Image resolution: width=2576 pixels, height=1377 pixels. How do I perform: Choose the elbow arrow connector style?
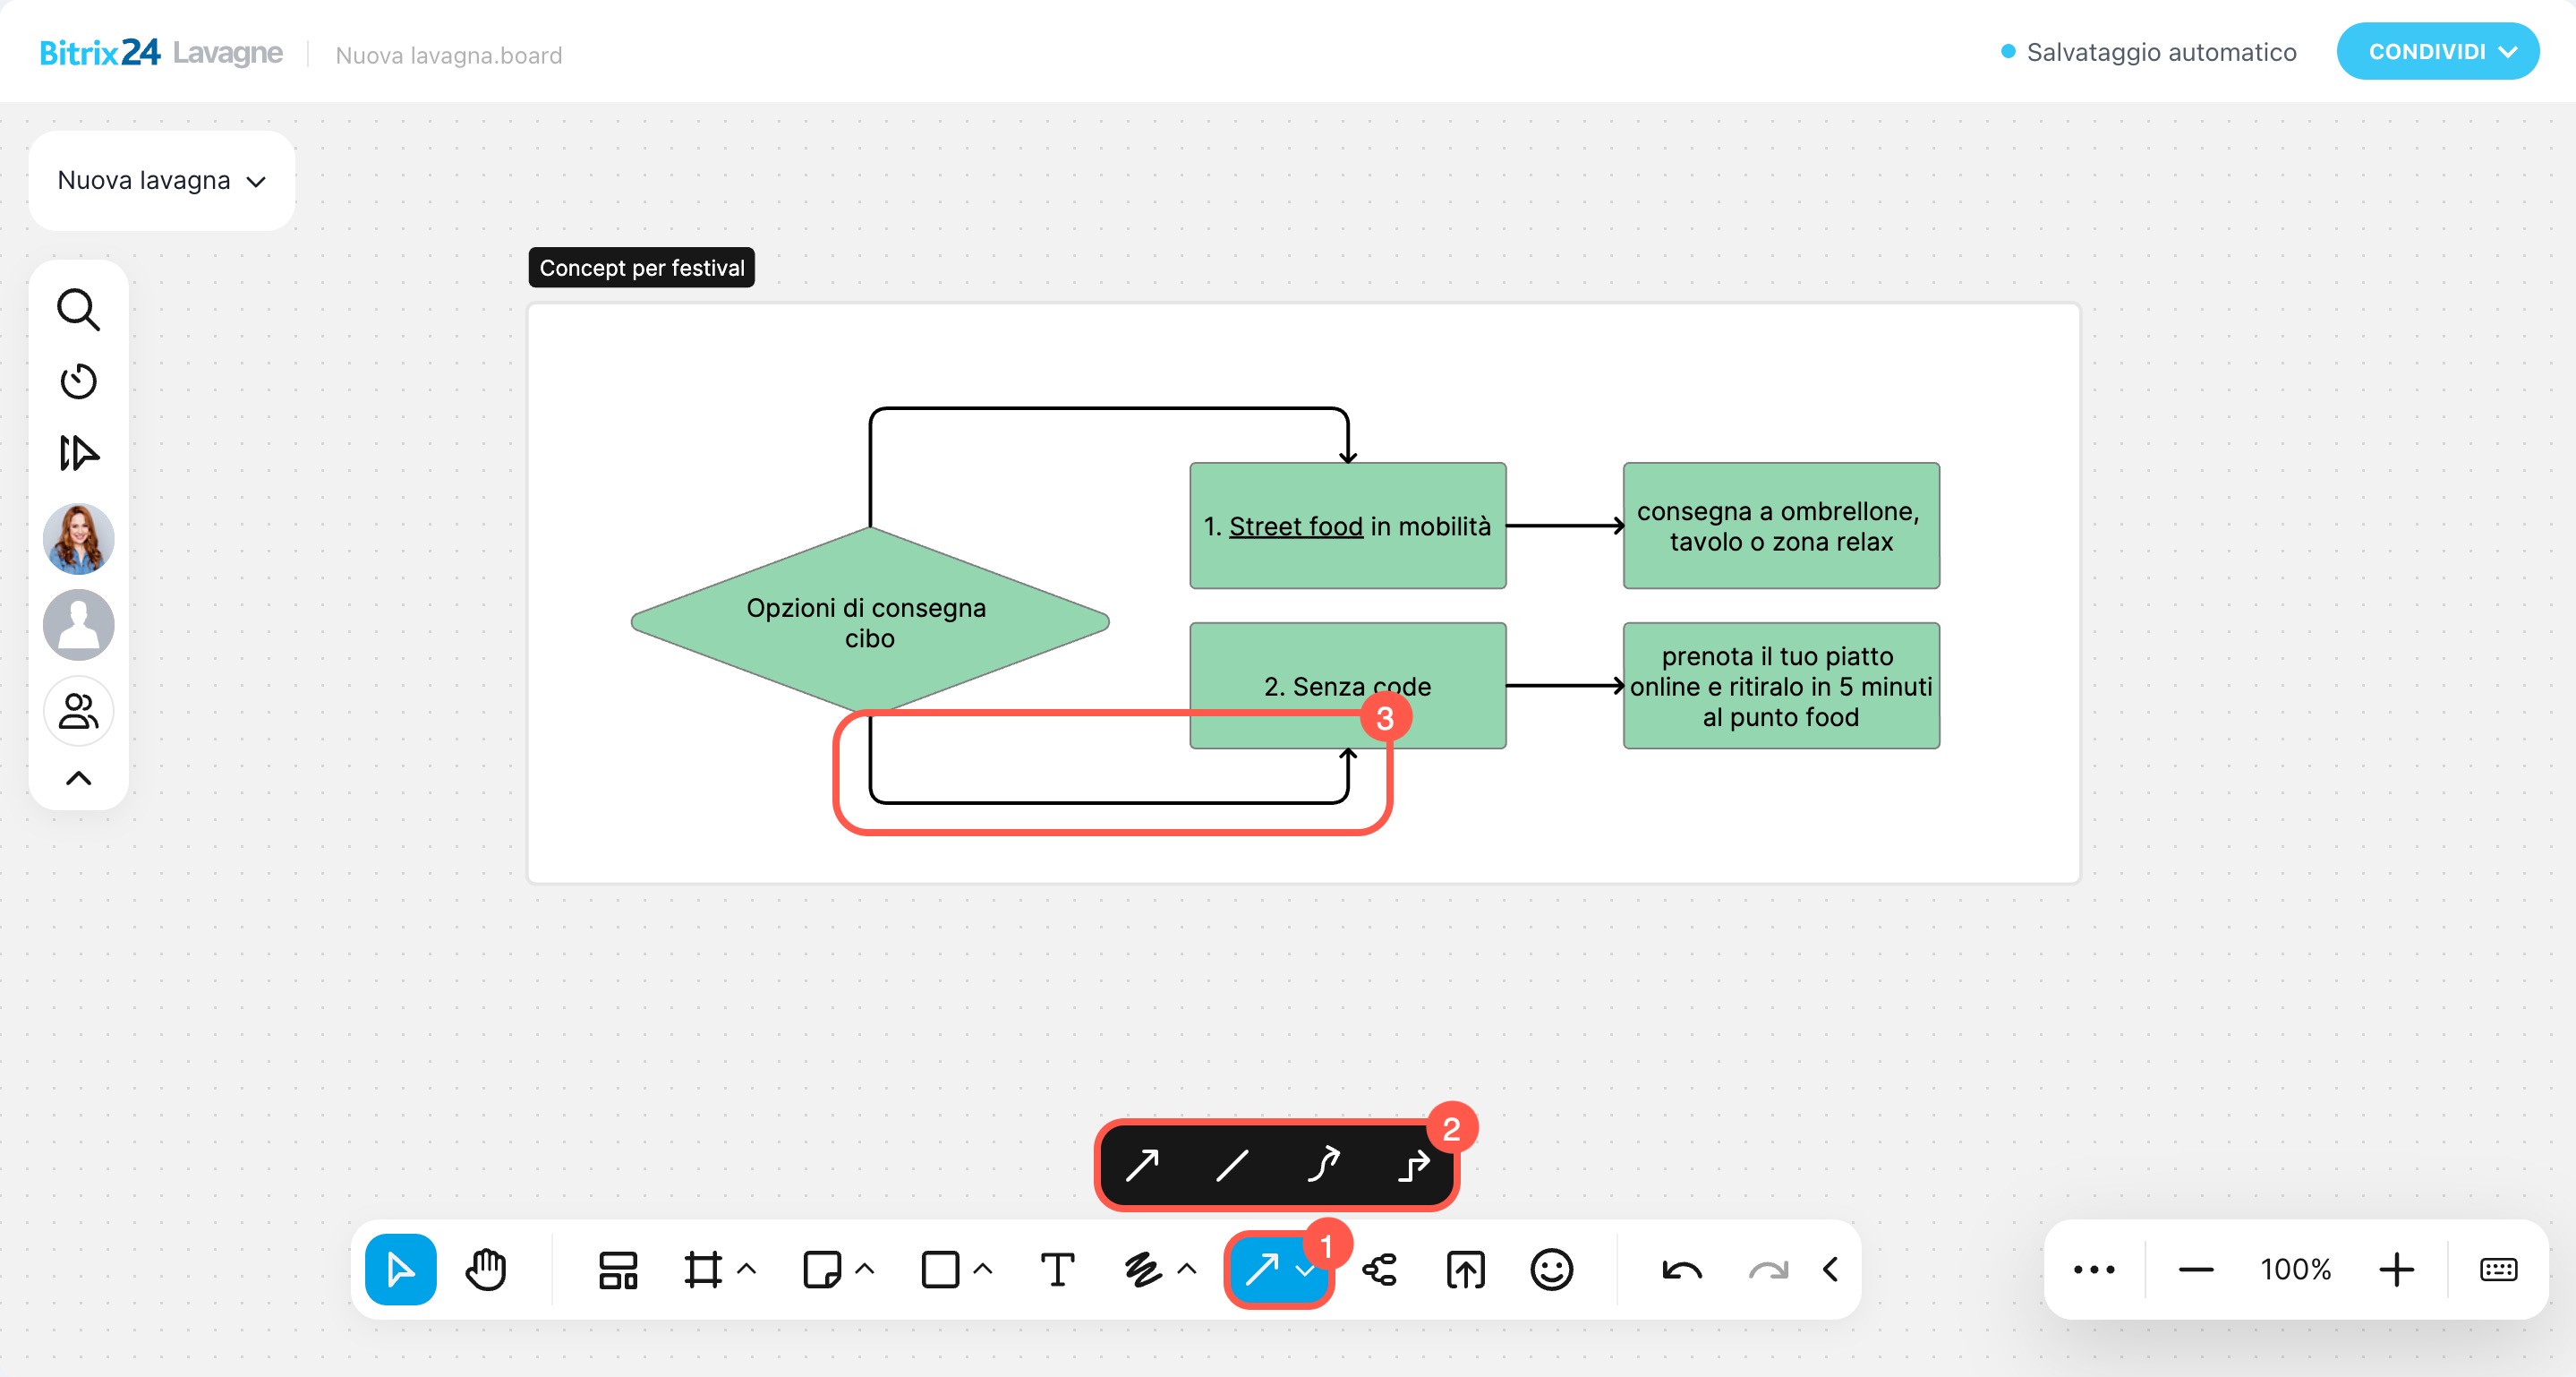[x=1413, y=1165]
